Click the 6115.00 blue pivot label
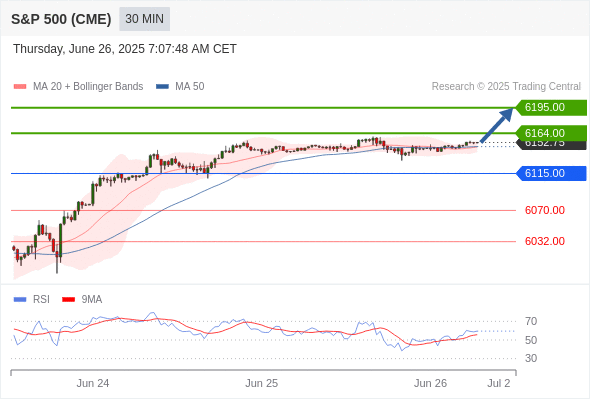Image resolution: width=590 pixels, height=400 pixels. click(551, 173)
